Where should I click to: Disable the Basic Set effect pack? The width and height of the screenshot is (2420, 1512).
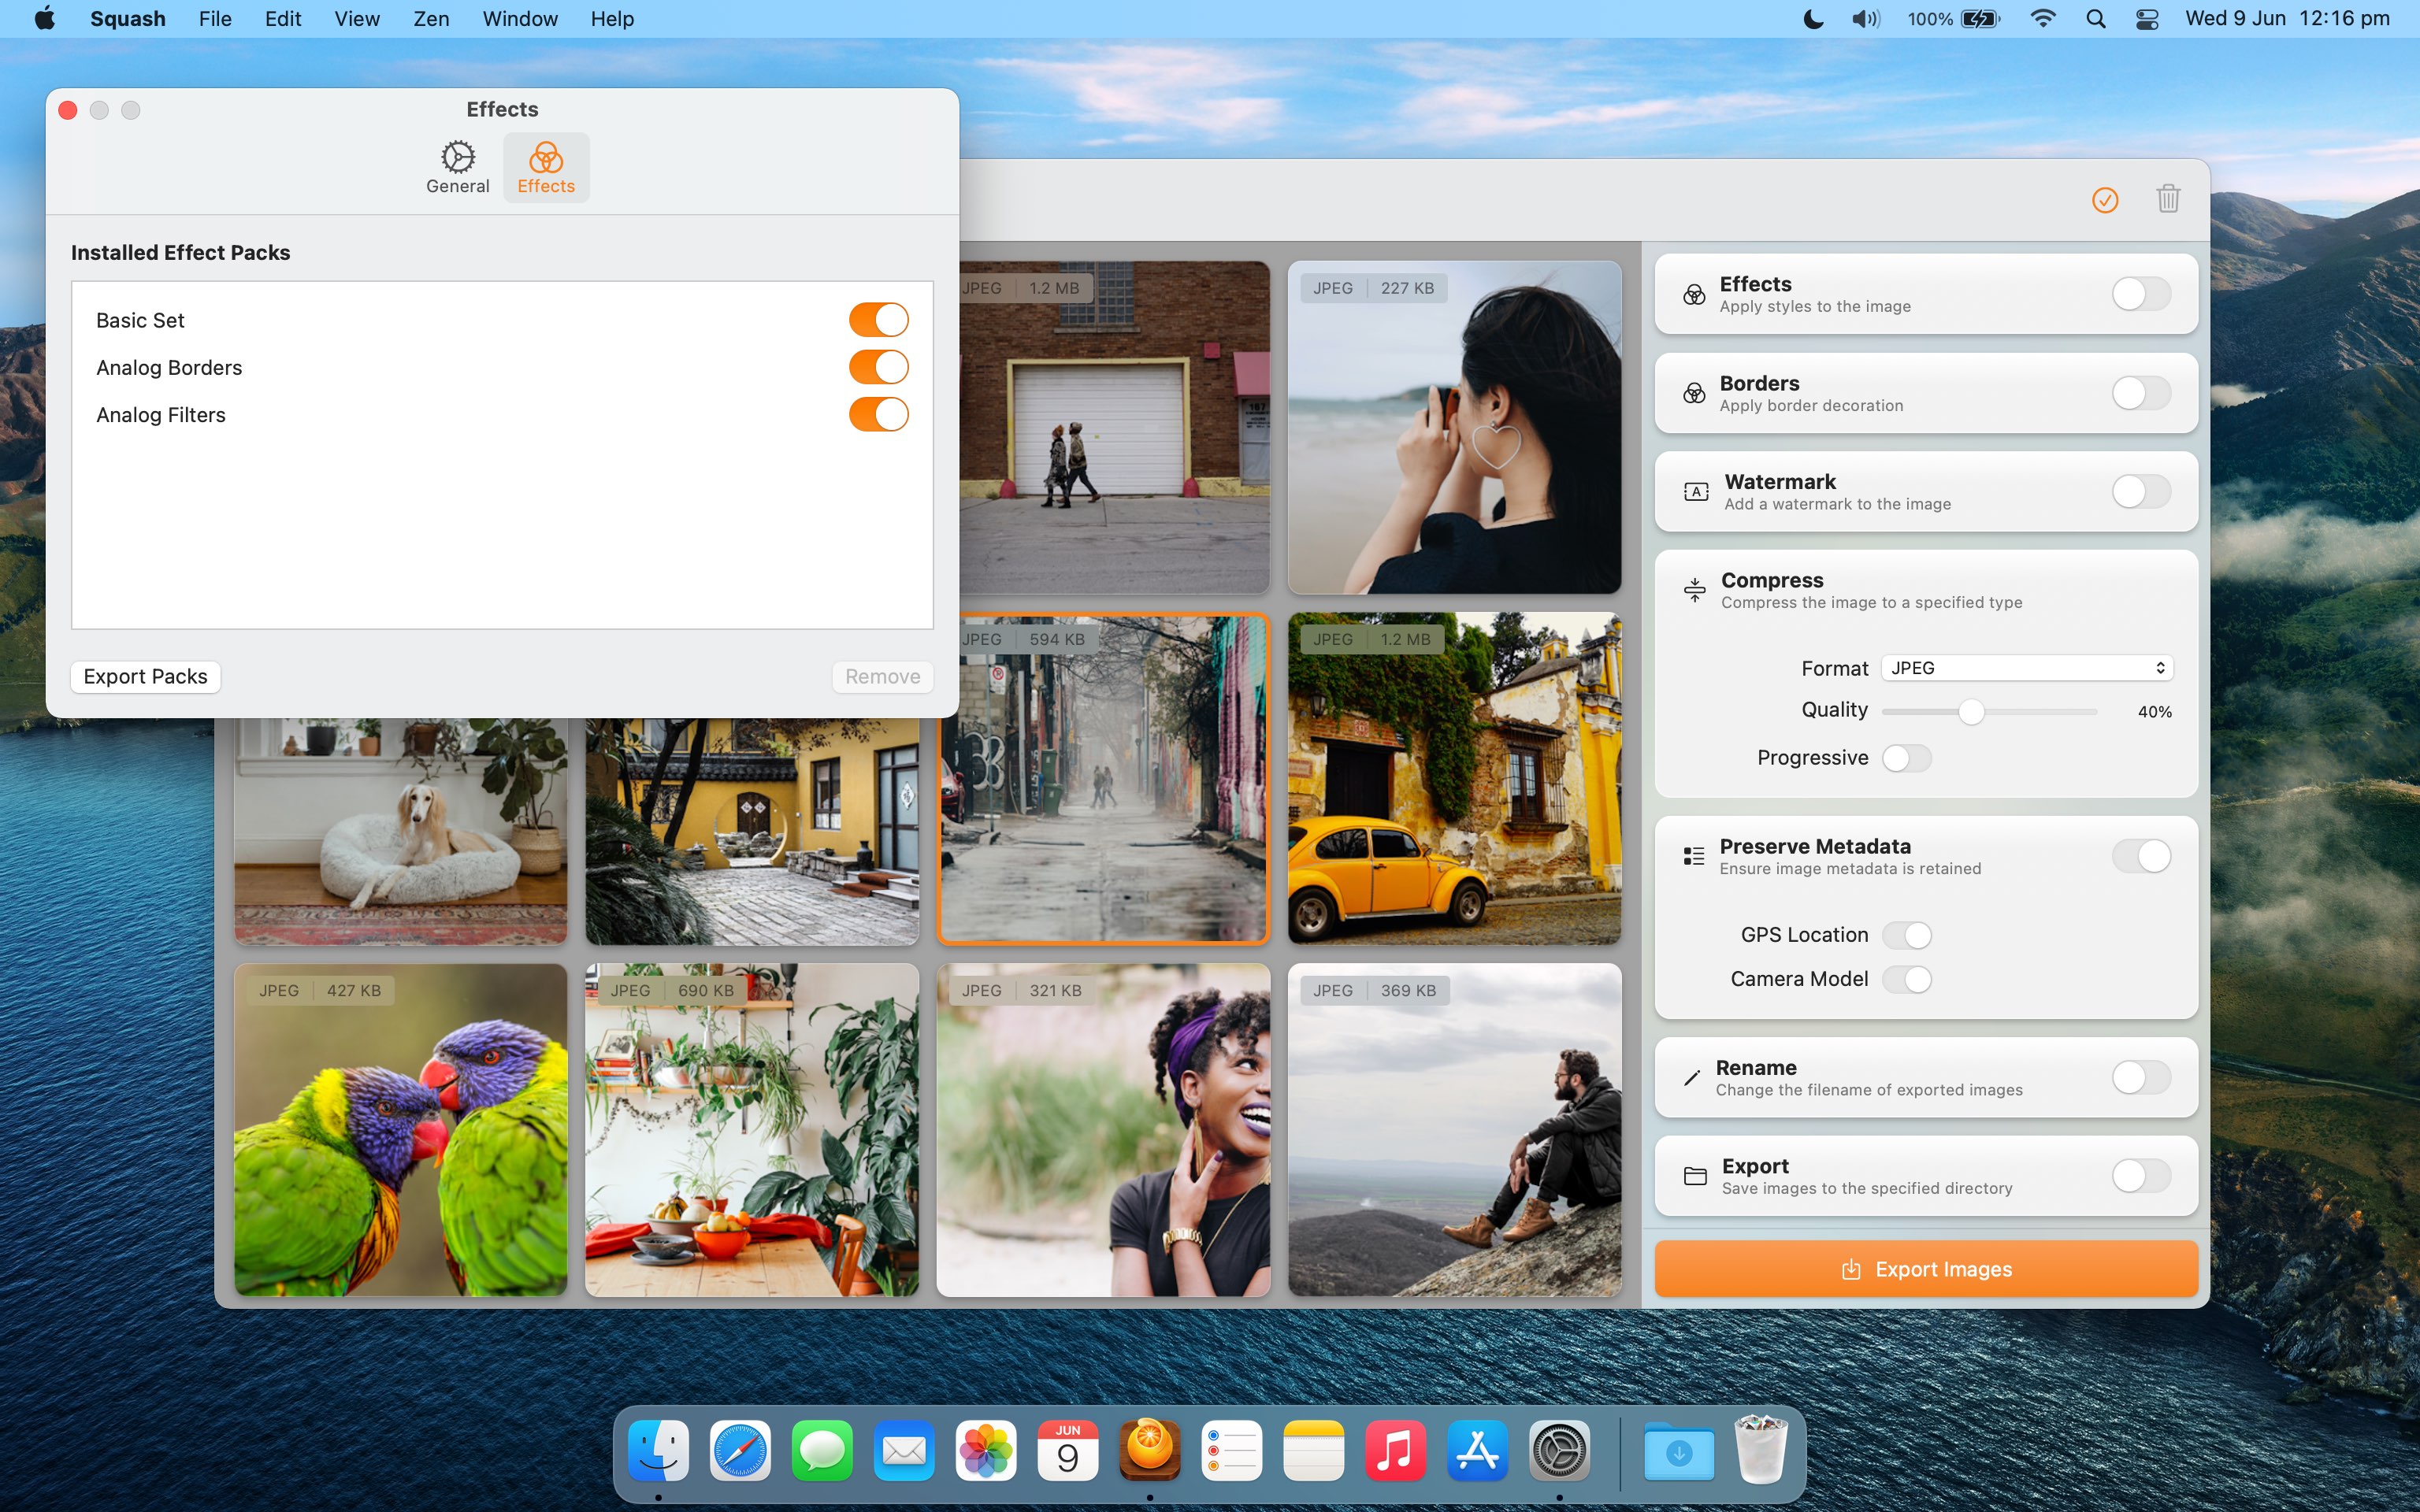click(878, 320)
